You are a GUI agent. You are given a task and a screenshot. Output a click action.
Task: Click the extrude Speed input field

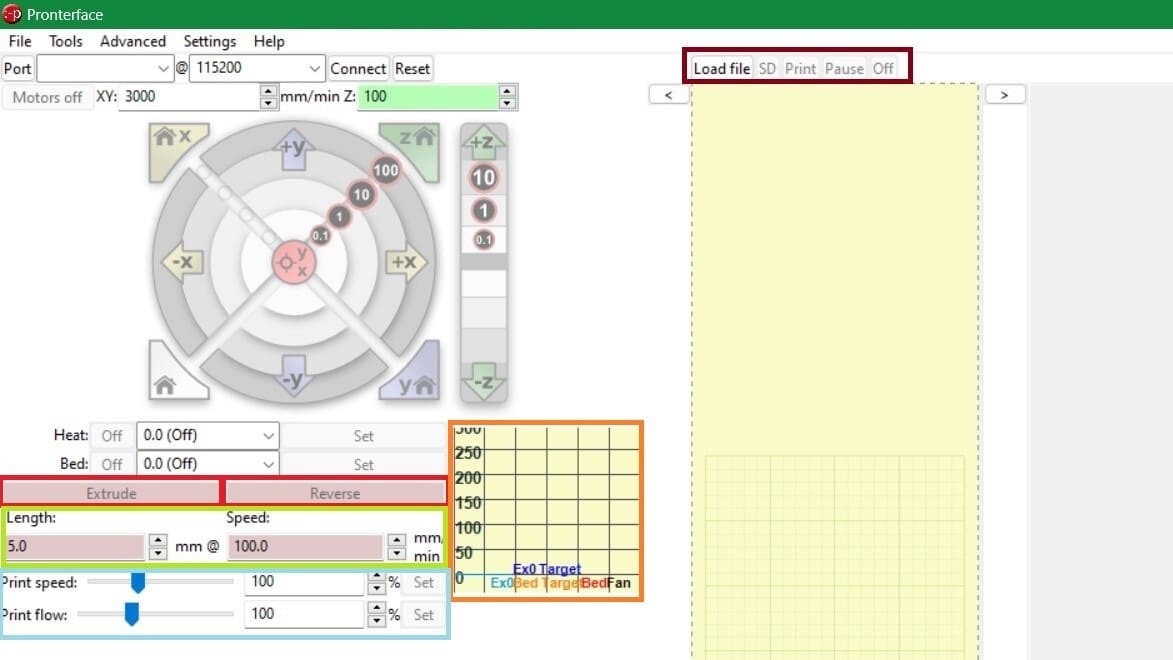(305, 546)
